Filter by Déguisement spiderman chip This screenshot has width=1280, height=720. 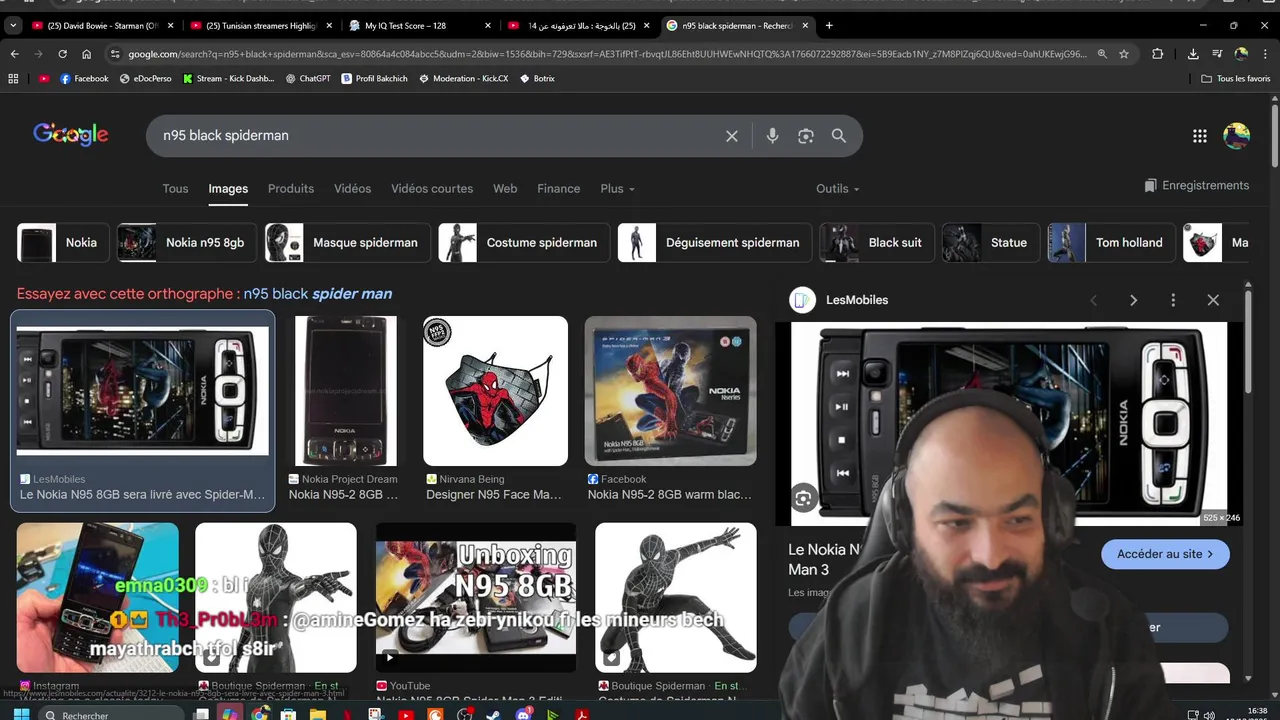tap(715, 243)
